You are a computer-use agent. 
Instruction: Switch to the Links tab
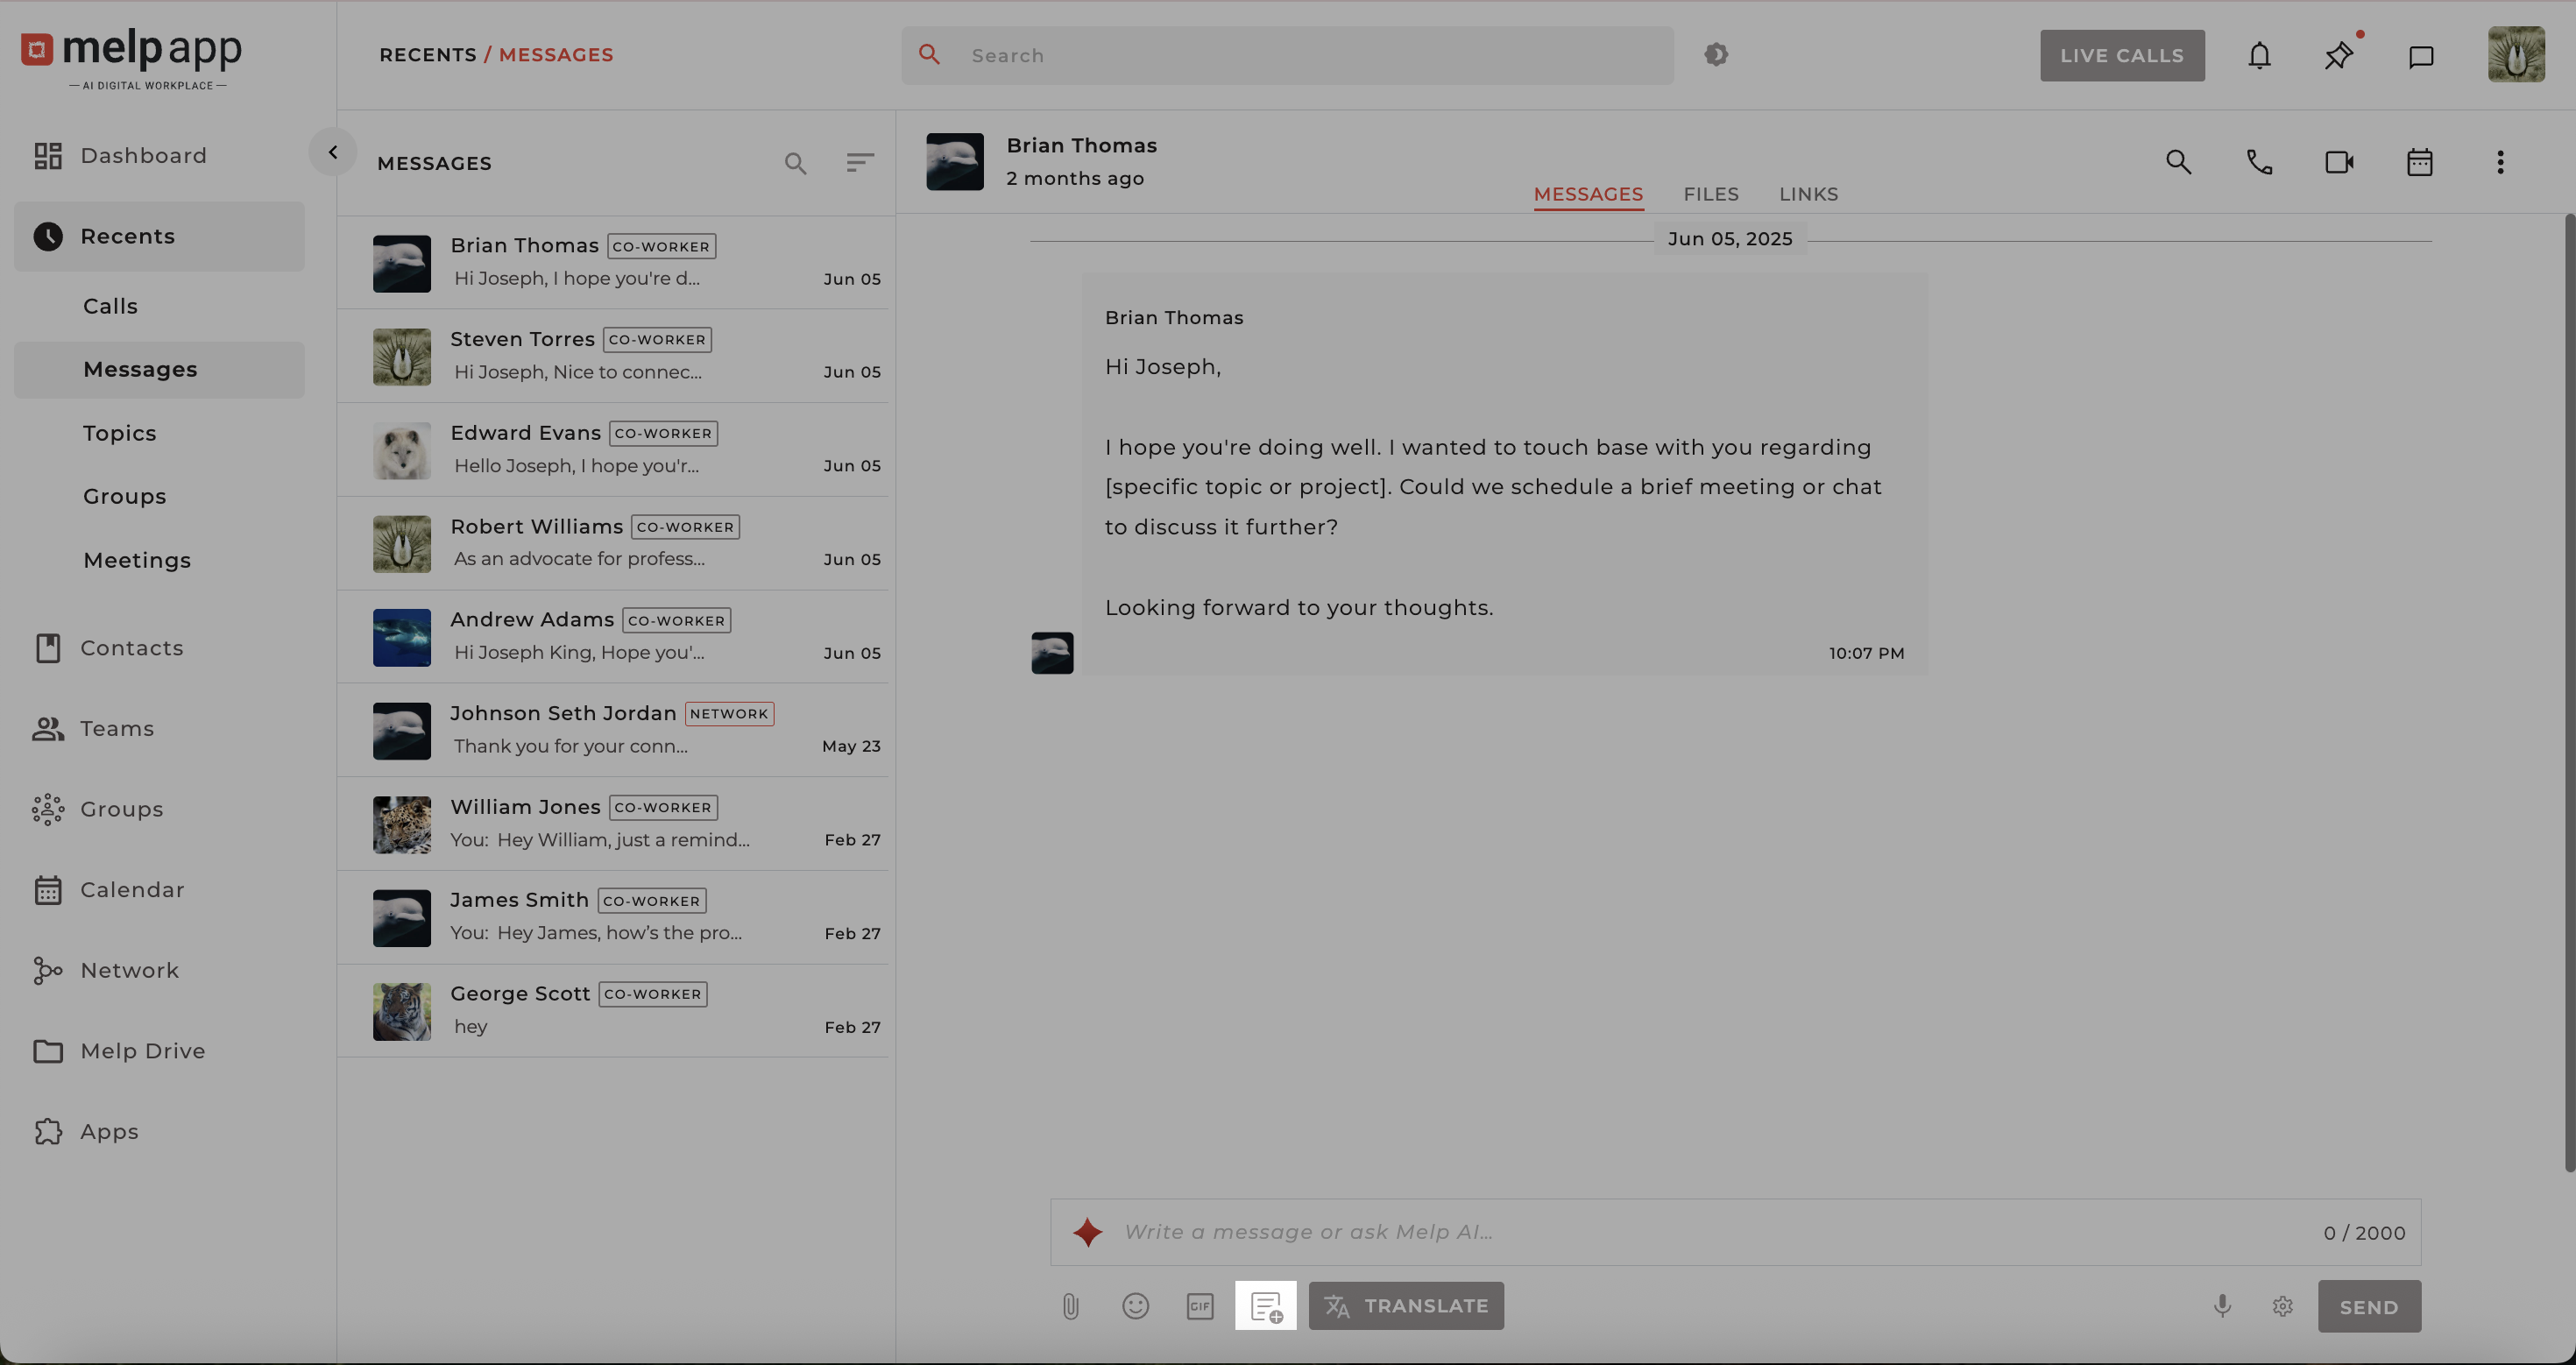(1808, 194)
